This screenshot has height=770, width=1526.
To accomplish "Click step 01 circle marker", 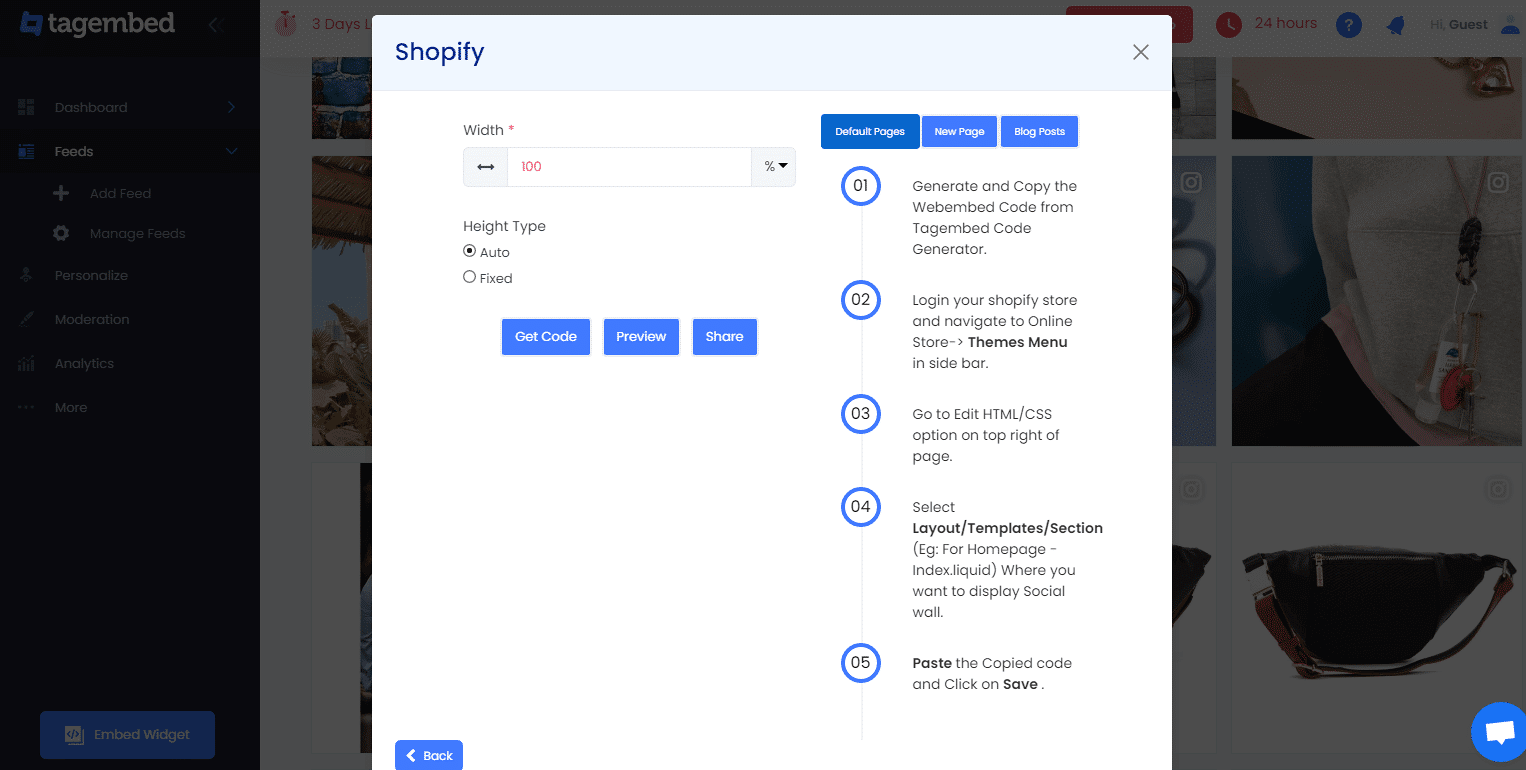I will [860, 186].
